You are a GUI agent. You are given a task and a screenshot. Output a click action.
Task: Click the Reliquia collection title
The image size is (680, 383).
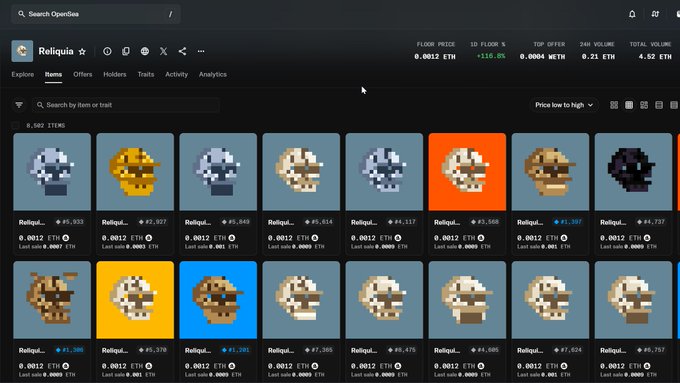(x=56, y=51)
